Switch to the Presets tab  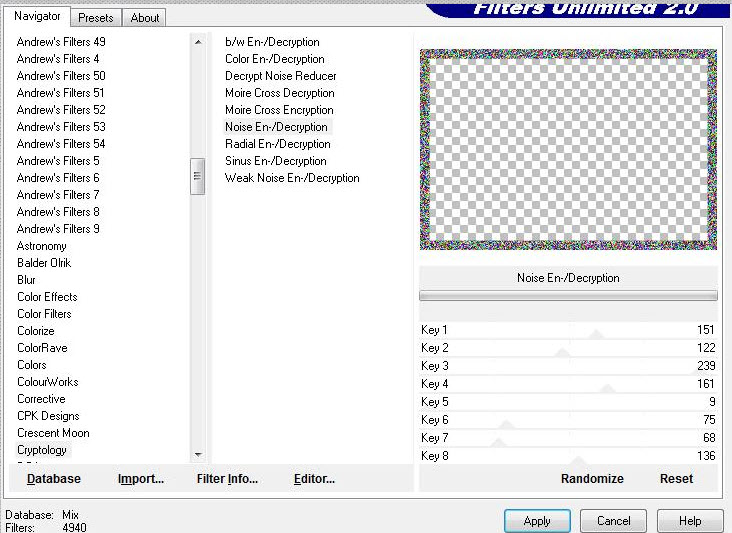coord(96,18)
